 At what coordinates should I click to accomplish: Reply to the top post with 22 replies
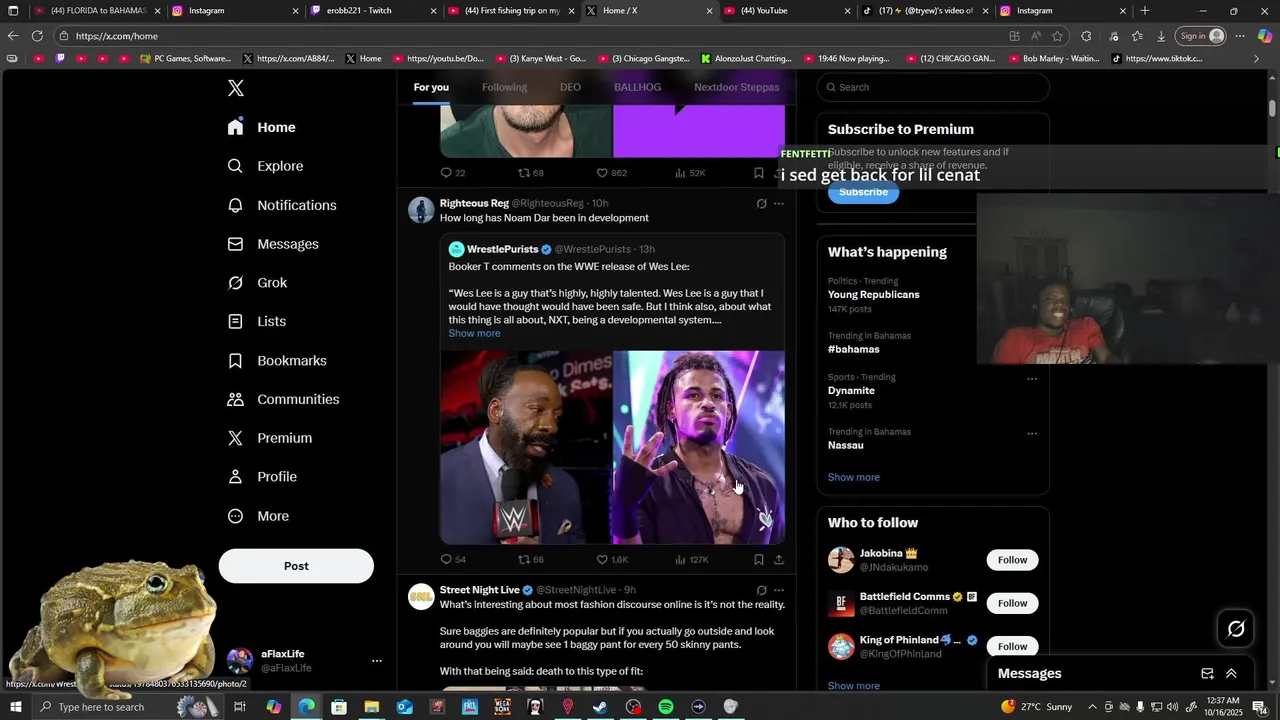click(453, 173)
